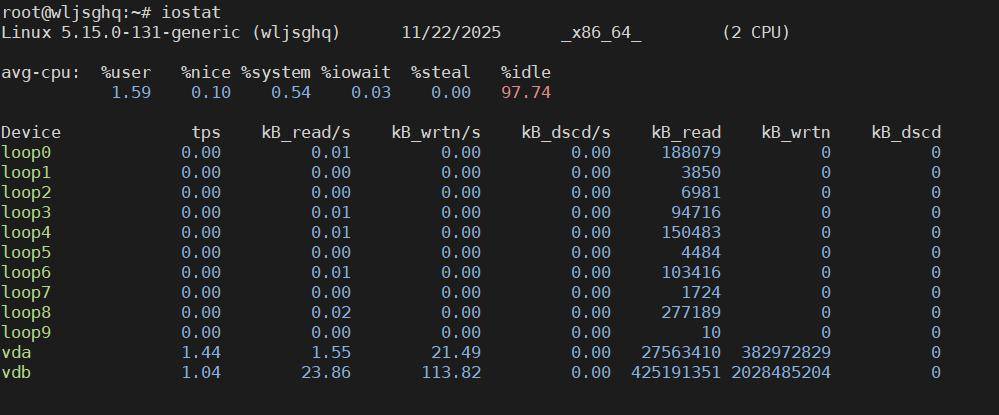Image resolution: width=999 pixels, height=415 pixels.
Task: Select the kB_wrtn/s column header
Action: (436, 133)
